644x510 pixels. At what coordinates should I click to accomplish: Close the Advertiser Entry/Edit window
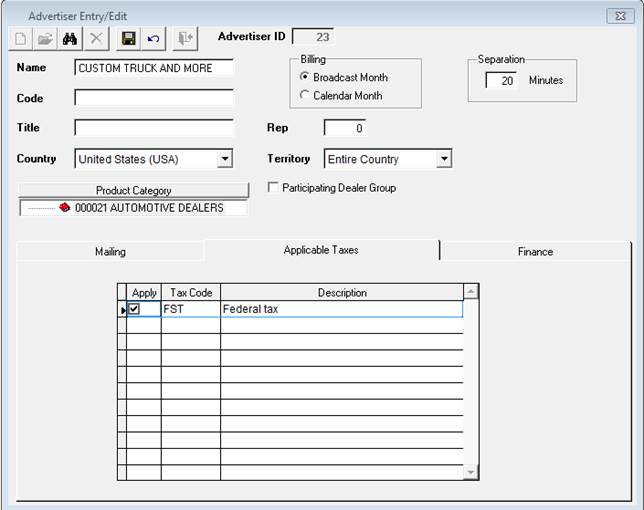tap(618, 16)
